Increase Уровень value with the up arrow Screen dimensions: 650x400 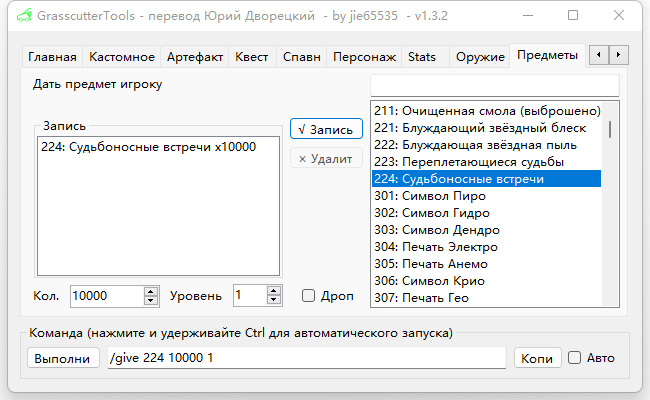pyautogui.click(x=273, y=291)
